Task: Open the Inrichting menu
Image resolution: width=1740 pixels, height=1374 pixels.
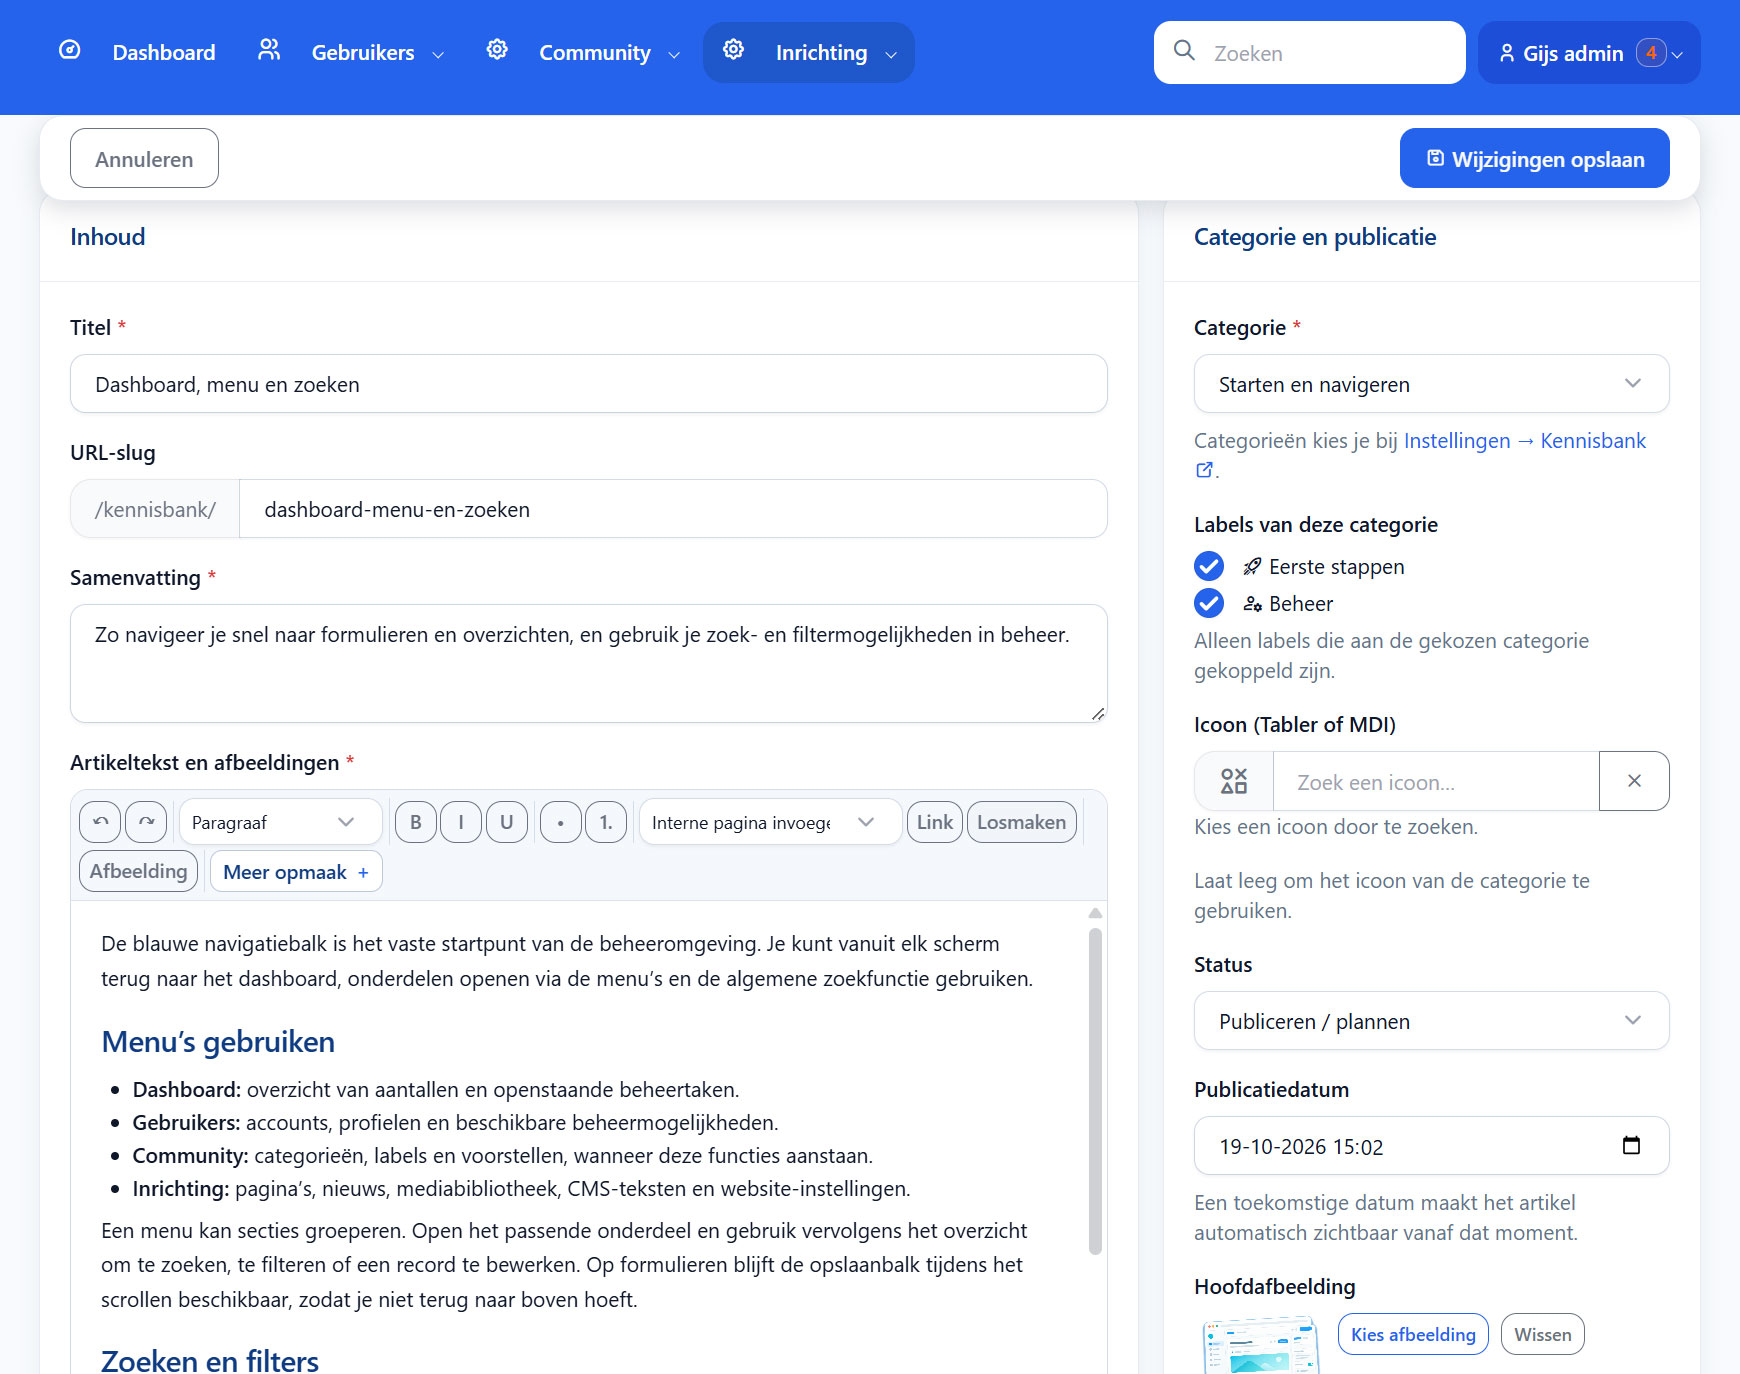Action: (x=809, y=53)
